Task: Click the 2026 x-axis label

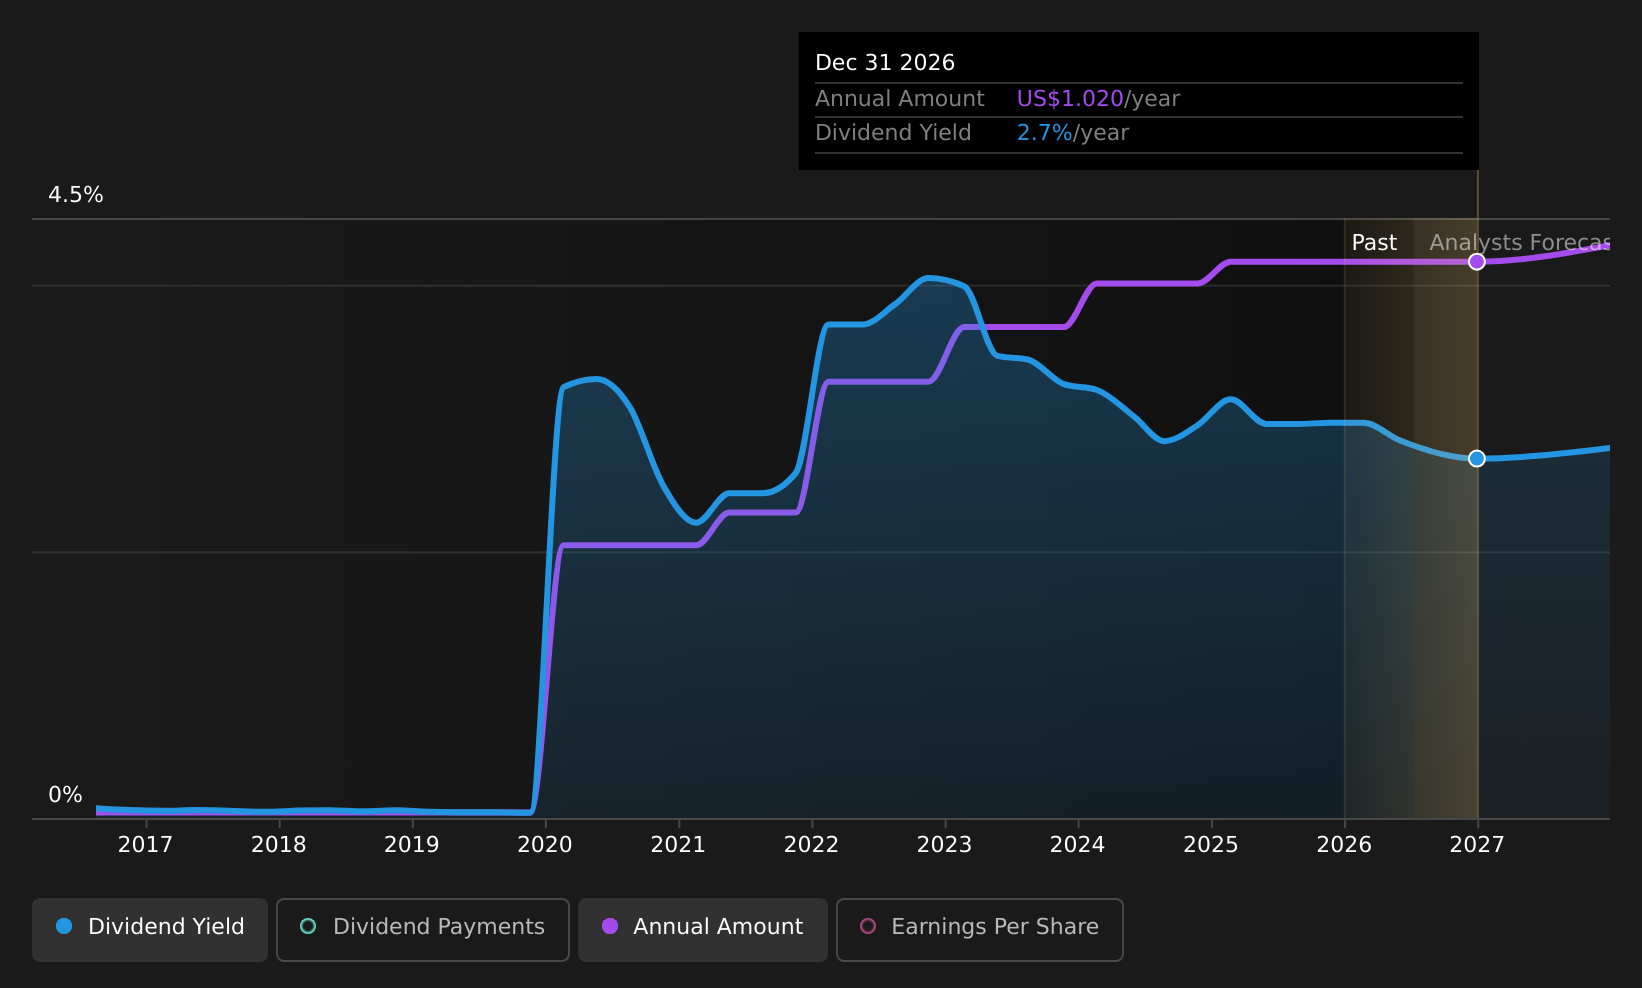Action: (1344, 845)
